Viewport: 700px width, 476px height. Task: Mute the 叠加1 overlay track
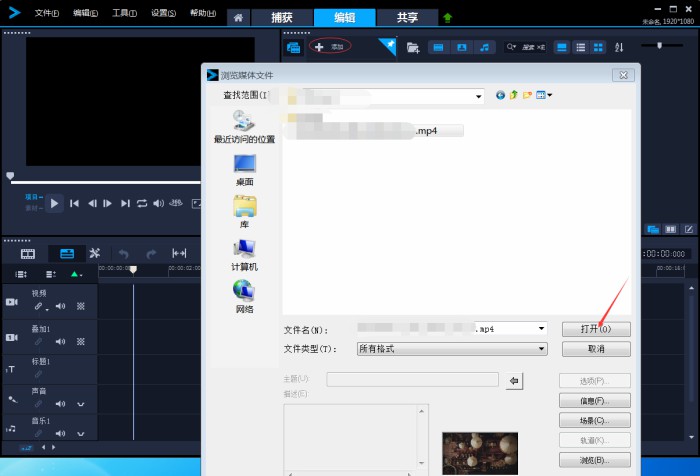(x=60, y=341)
